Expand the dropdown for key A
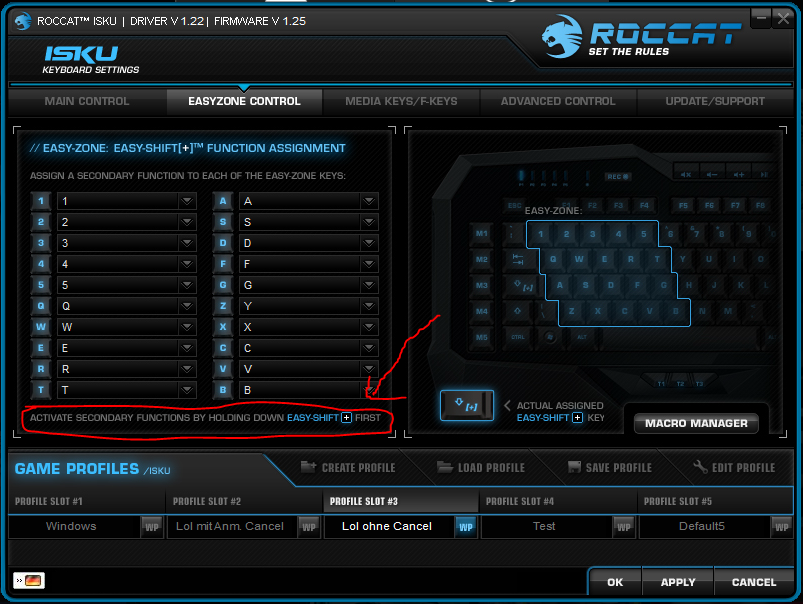This screenshot has height=604, width=803. pyautogui.click(x=369, y=201)
